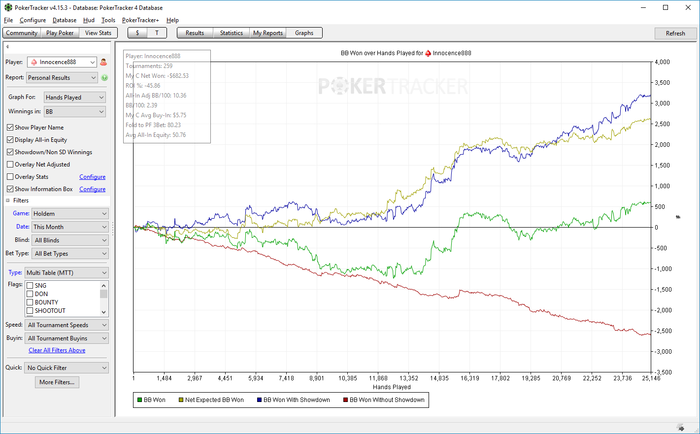Check the BOUNTY flag
This screenshot has width=700, height=434.
pyautogui.click(x=30, y=302)
